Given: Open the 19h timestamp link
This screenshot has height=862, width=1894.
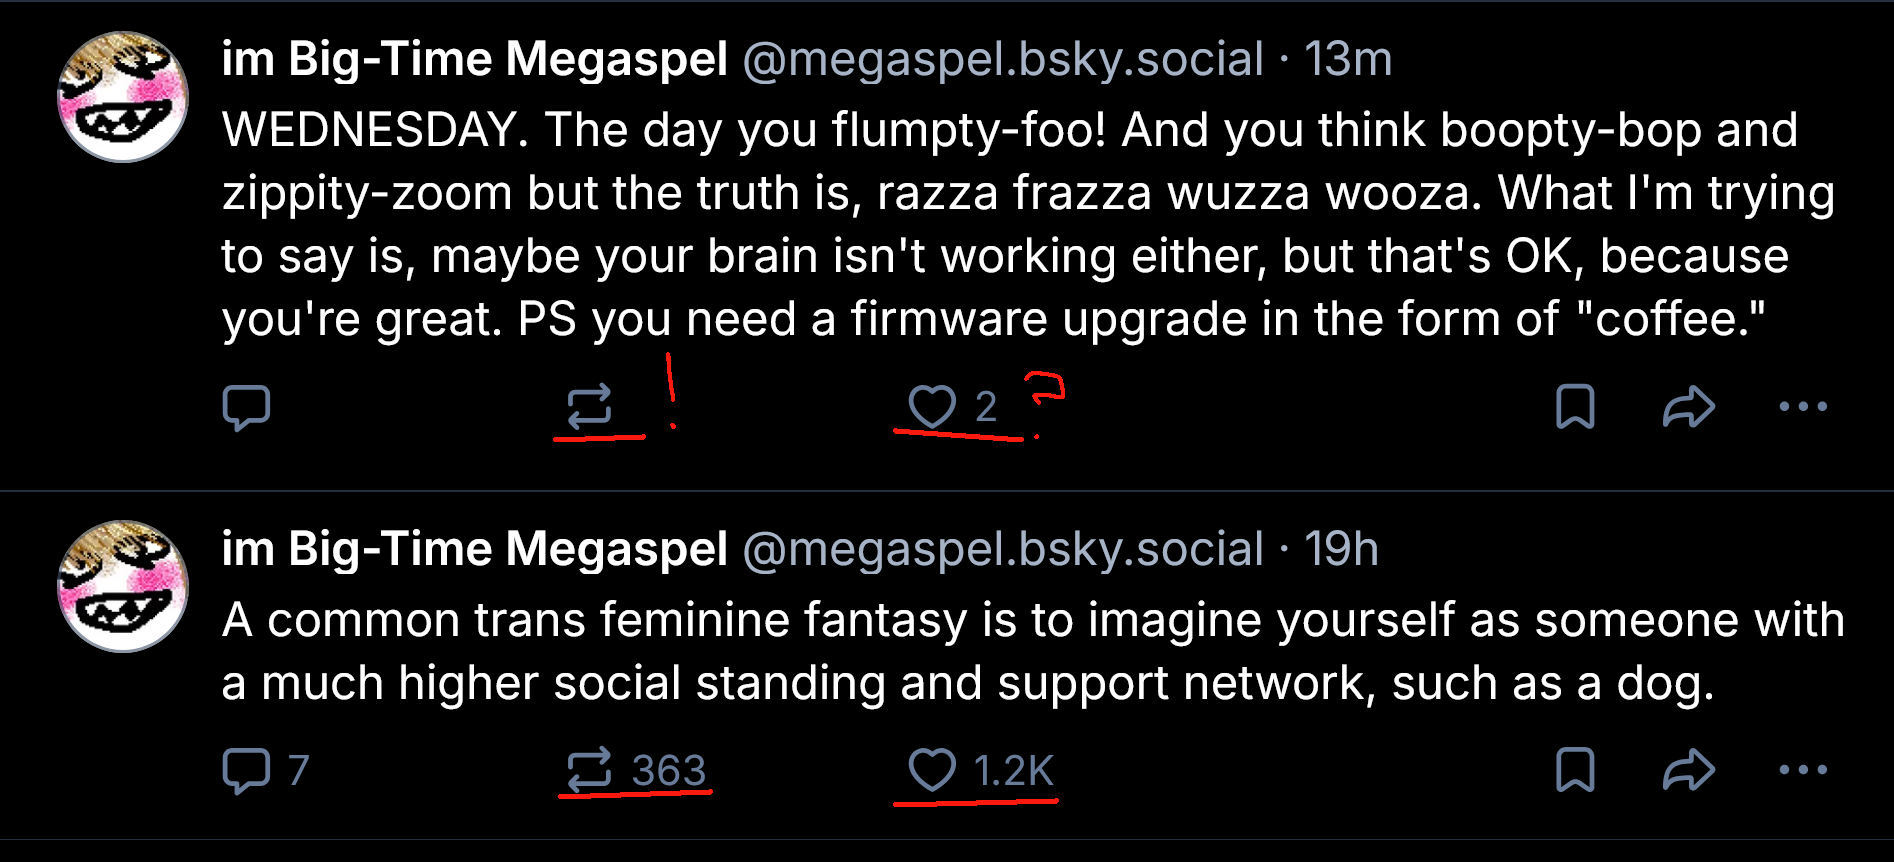Looking at the screenshot, I should 1341,549.
